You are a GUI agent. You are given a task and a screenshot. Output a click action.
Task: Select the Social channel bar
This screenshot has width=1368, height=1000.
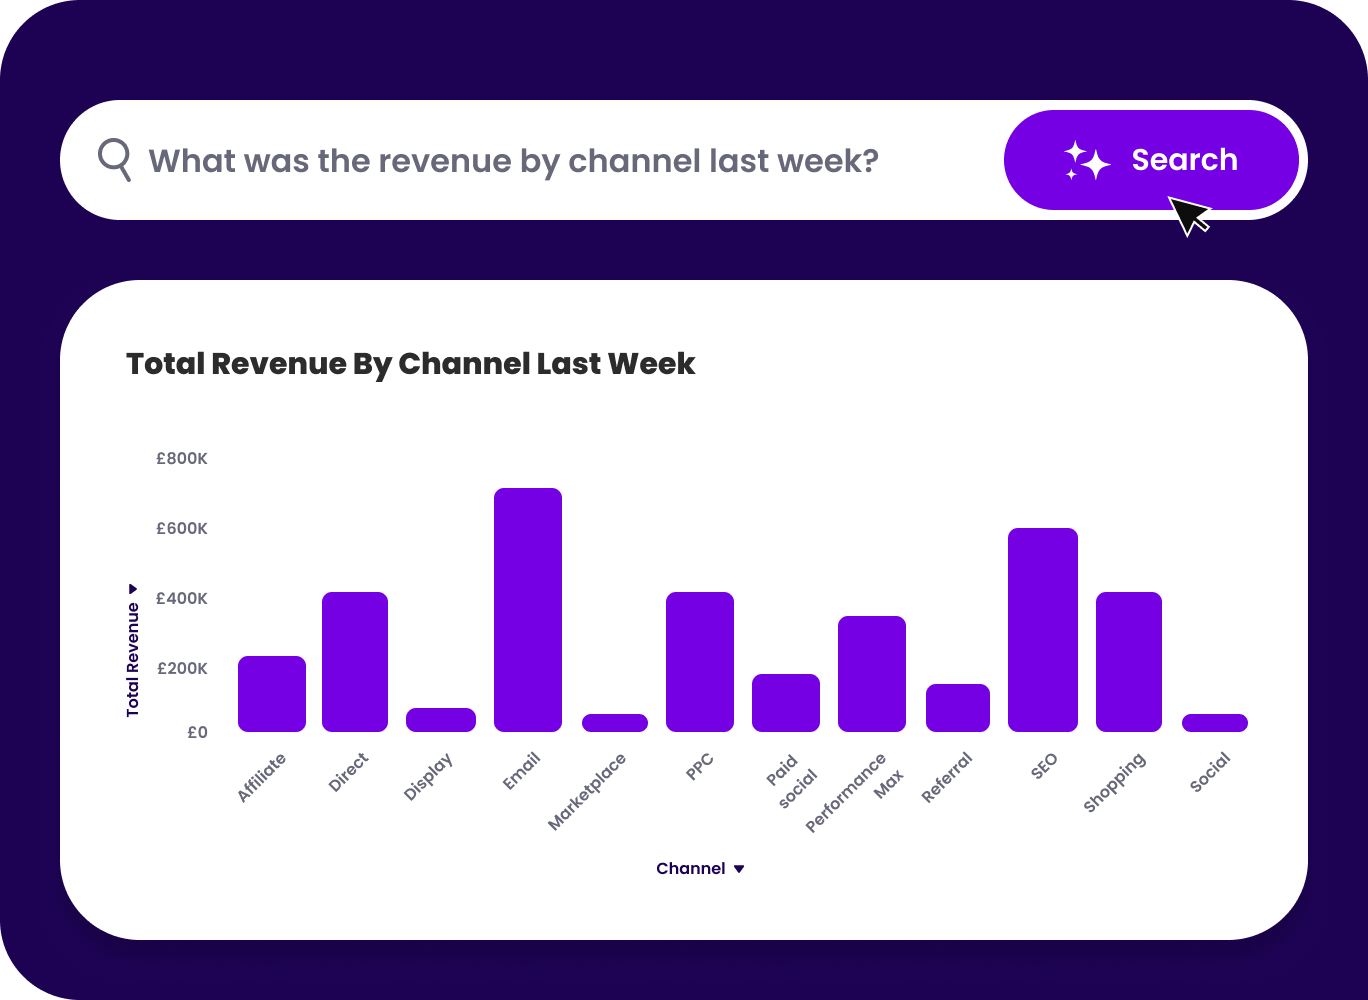coord(1215,723)
